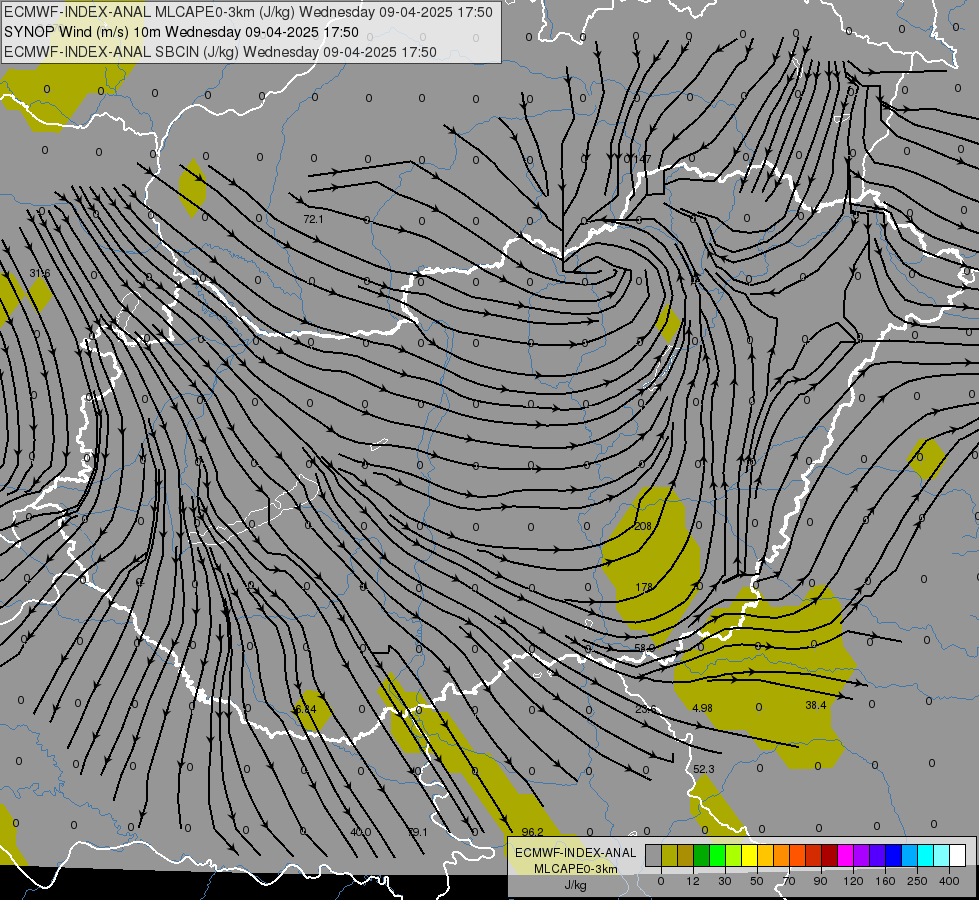Click the map value 96.2
This screenshot has width=979, height=900.
point(533,832)
